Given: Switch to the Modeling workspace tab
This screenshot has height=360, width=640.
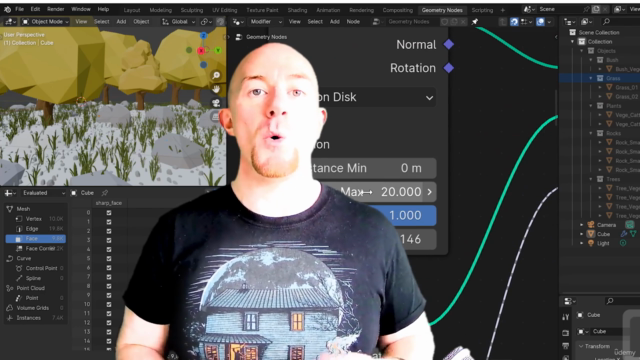Looking at the screenshot, I should pos(160,10).
